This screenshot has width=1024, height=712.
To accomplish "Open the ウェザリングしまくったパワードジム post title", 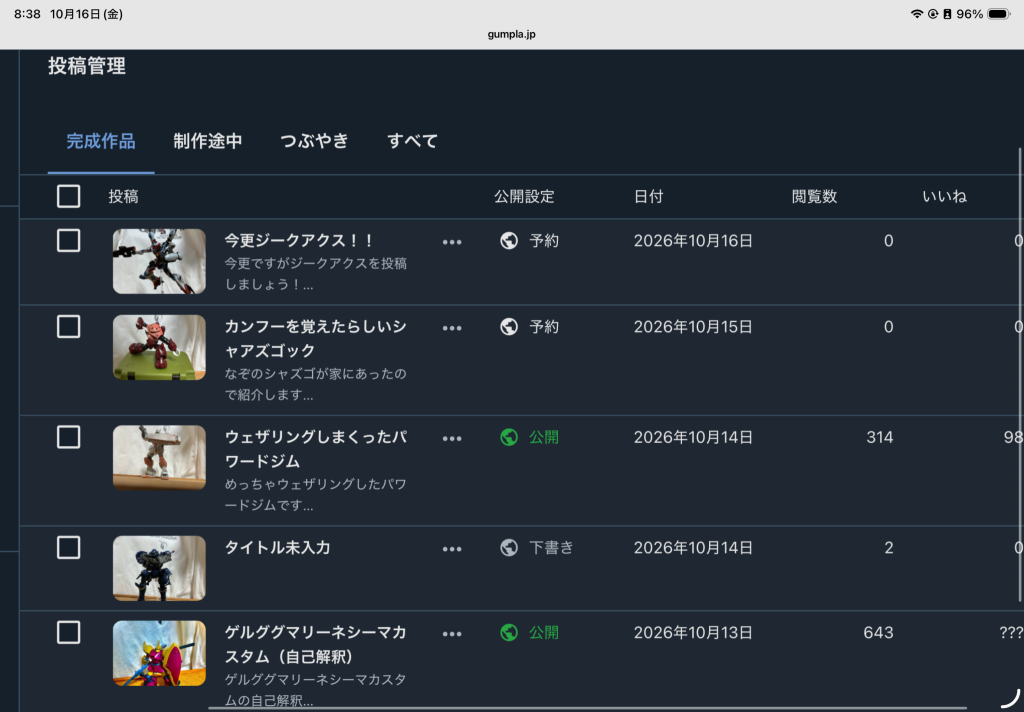I will tap(315, 449).
